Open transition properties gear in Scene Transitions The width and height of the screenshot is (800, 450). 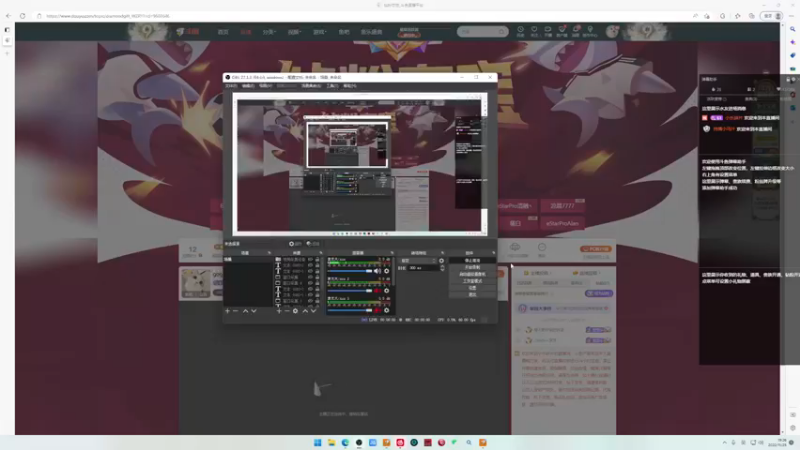click(441, 261)
